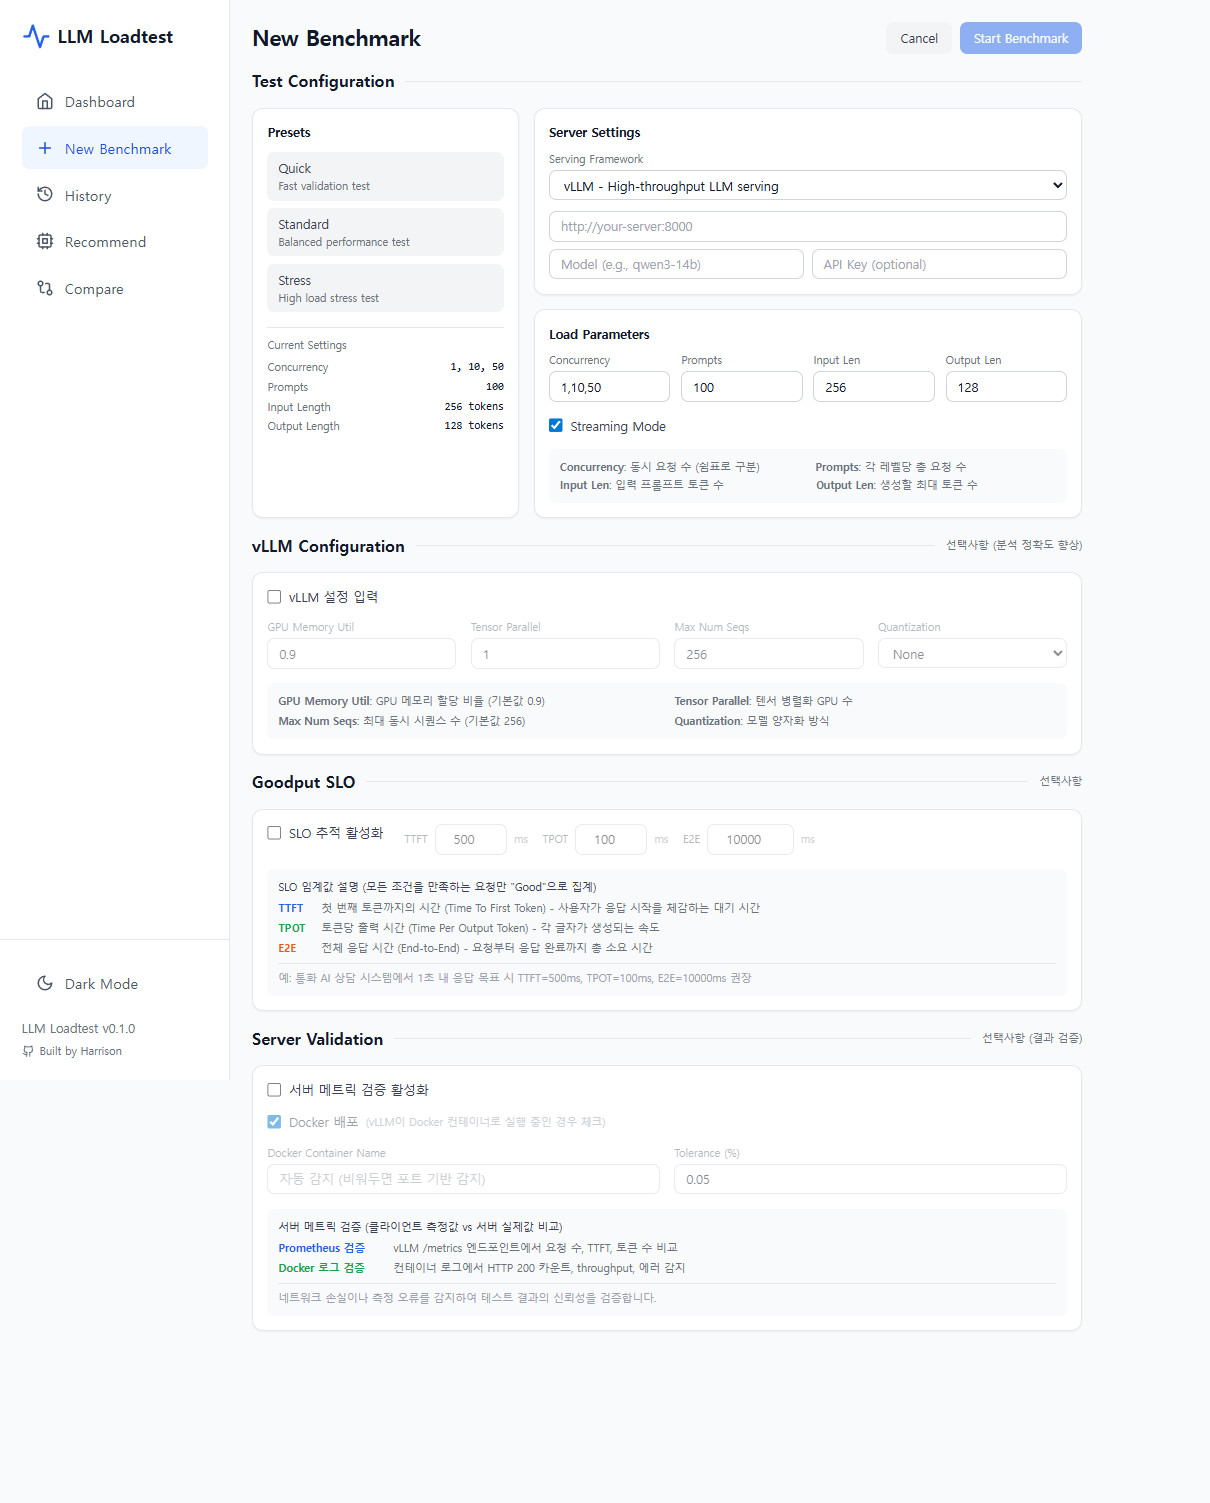This screenshot has height=1503, width=1210.
Task: Click the small icon before Built by Harrison
Action: pos(28,1051)
